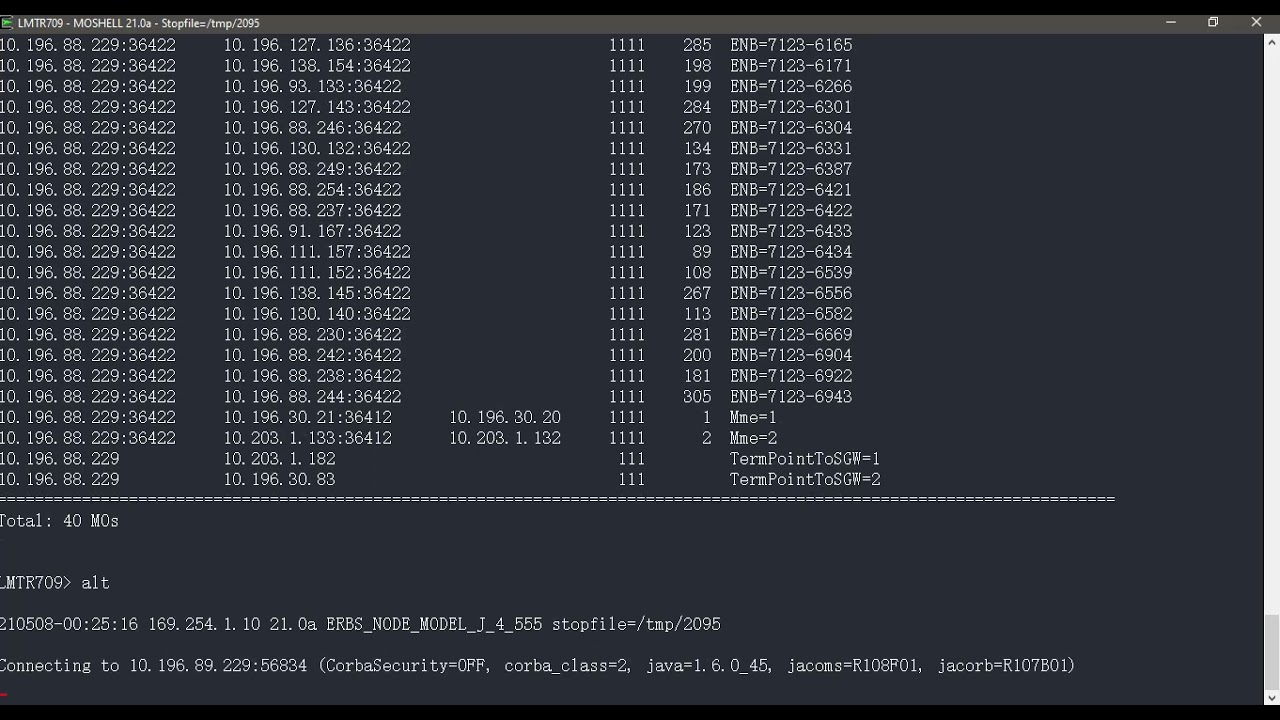Click secondary address 10.203.1.132
Viewport: 1280px width, 720px height.
pos(505,438)
